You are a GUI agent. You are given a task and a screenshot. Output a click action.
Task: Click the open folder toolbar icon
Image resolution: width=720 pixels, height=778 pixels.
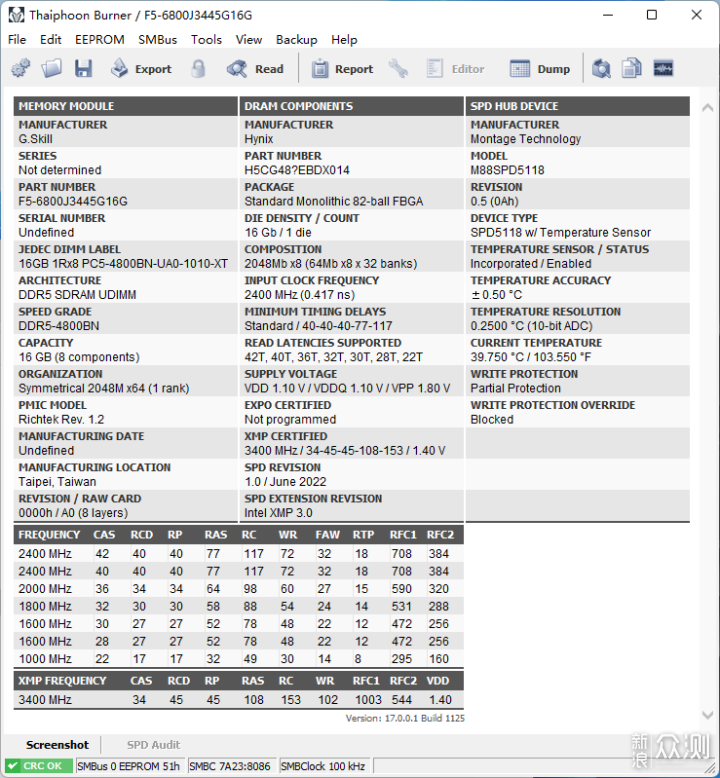52,68
